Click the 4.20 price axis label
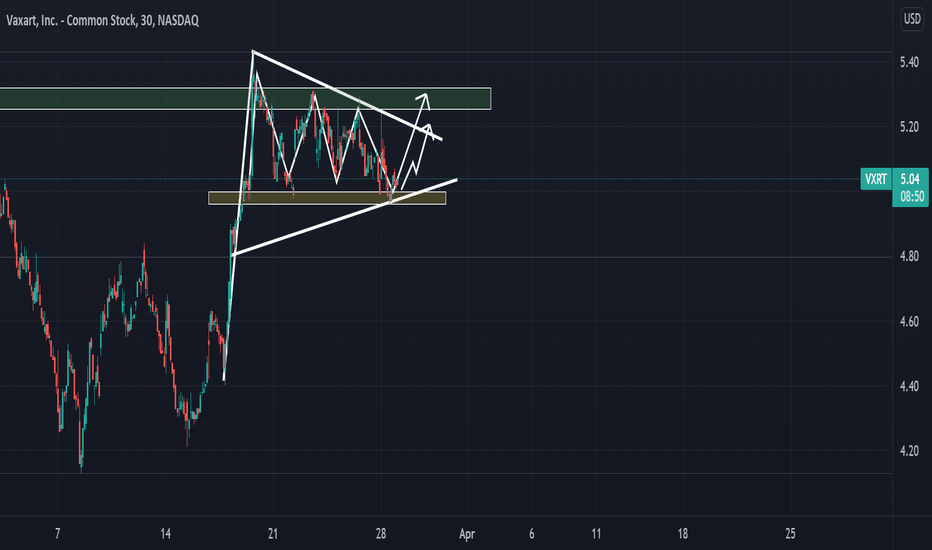932x550 pixels. [909, 451]
